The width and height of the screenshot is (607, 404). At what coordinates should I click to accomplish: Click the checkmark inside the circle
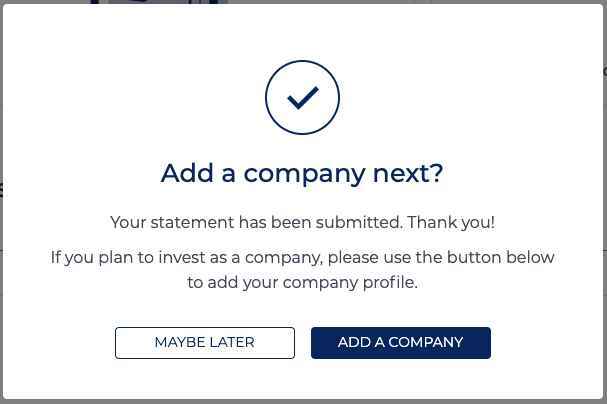(303, 98)
